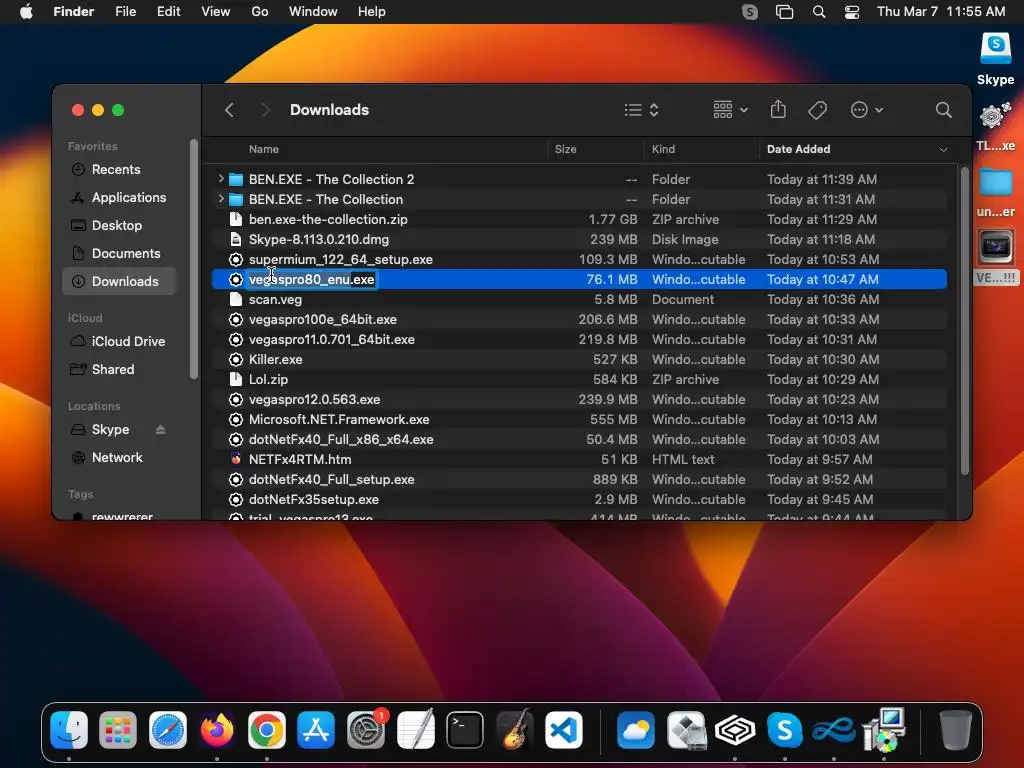Viewport: 1024px width, 768px height.
Task: Open Launchpad from the Dock
Action: pyautogui.click(x=118, y=730)
